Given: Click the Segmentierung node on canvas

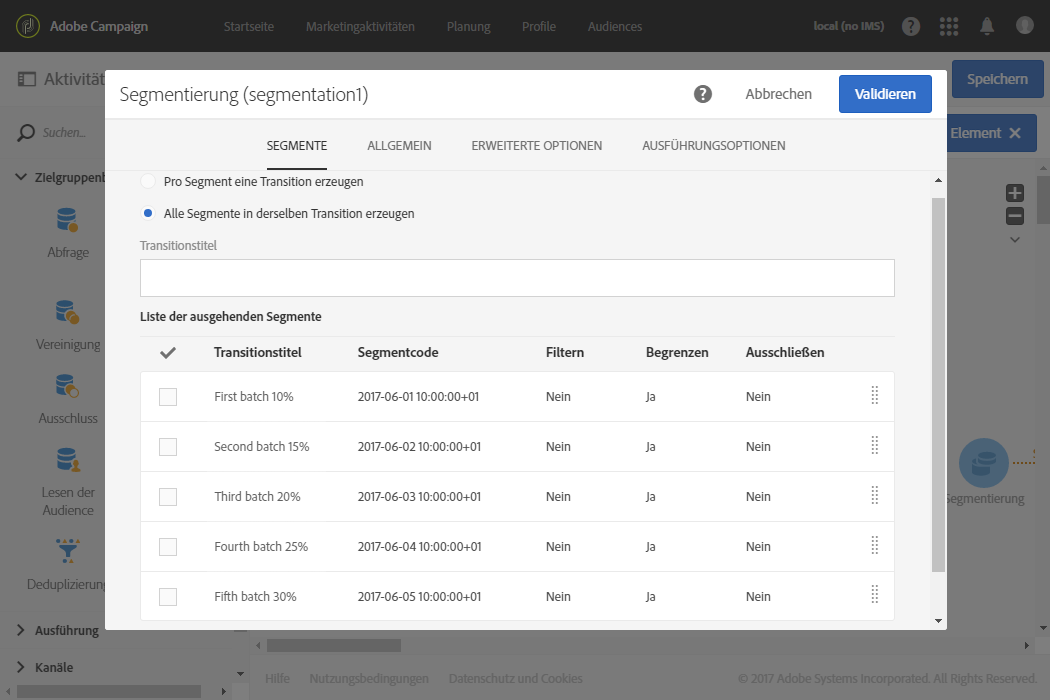Looking at the screenshot, I should tap(984, 463).
